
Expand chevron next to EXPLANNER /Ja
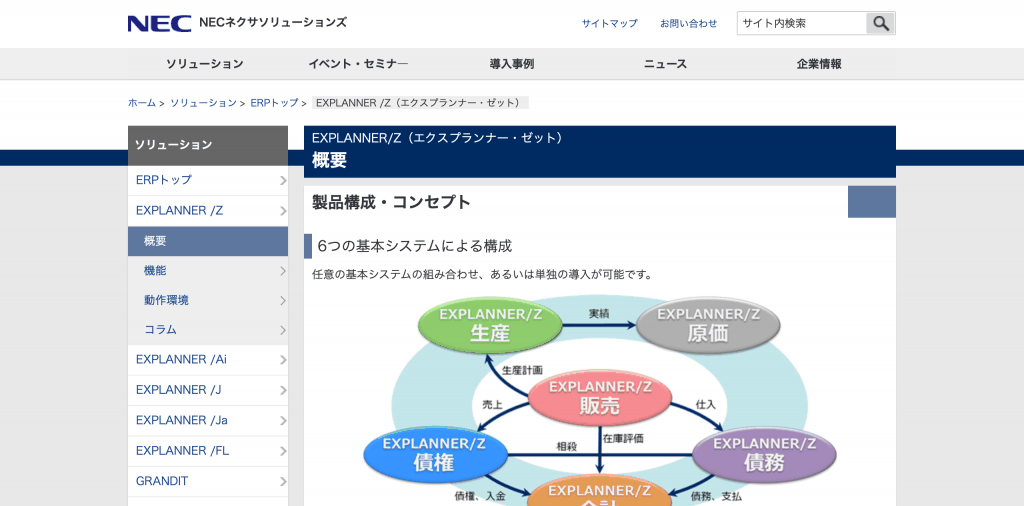(x=283, y=421)
